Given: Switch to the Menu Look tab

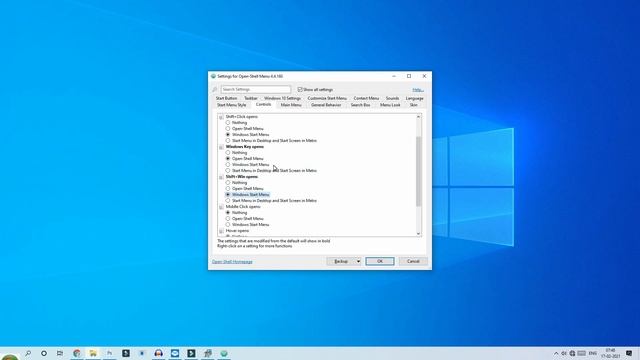Looking at the screenshot, I should tap(390, 105).
